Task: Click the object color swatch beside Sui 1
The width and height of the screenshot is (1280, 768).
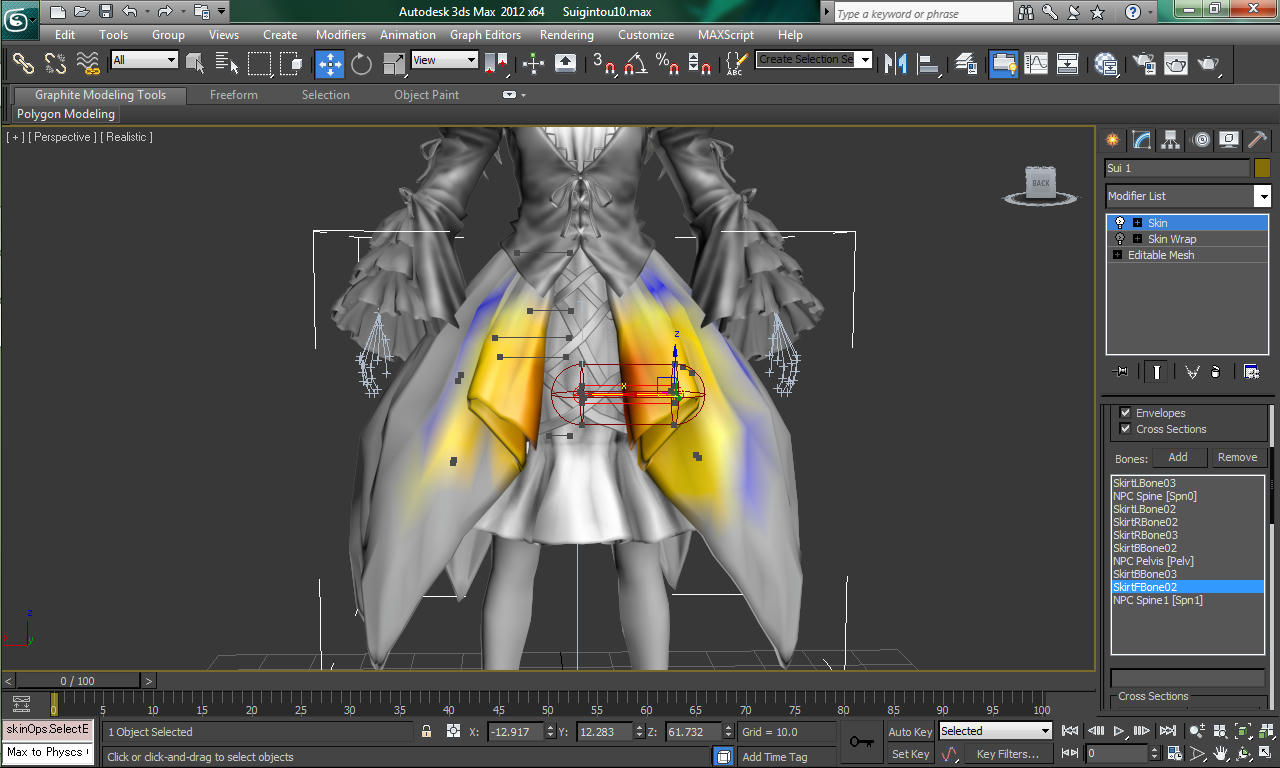Action: (x=1262, y=168)
